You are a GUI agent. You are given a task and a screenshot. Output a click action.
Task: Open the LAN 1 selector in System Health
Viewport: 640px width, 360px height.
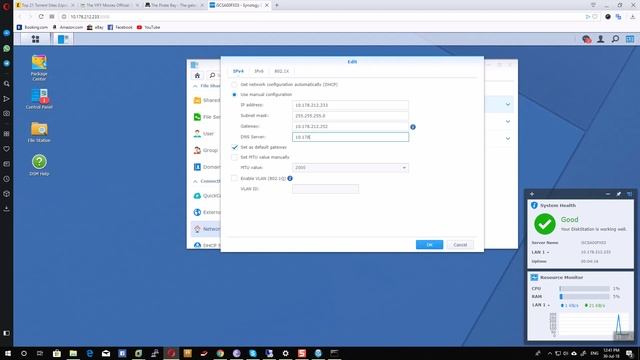540,252
